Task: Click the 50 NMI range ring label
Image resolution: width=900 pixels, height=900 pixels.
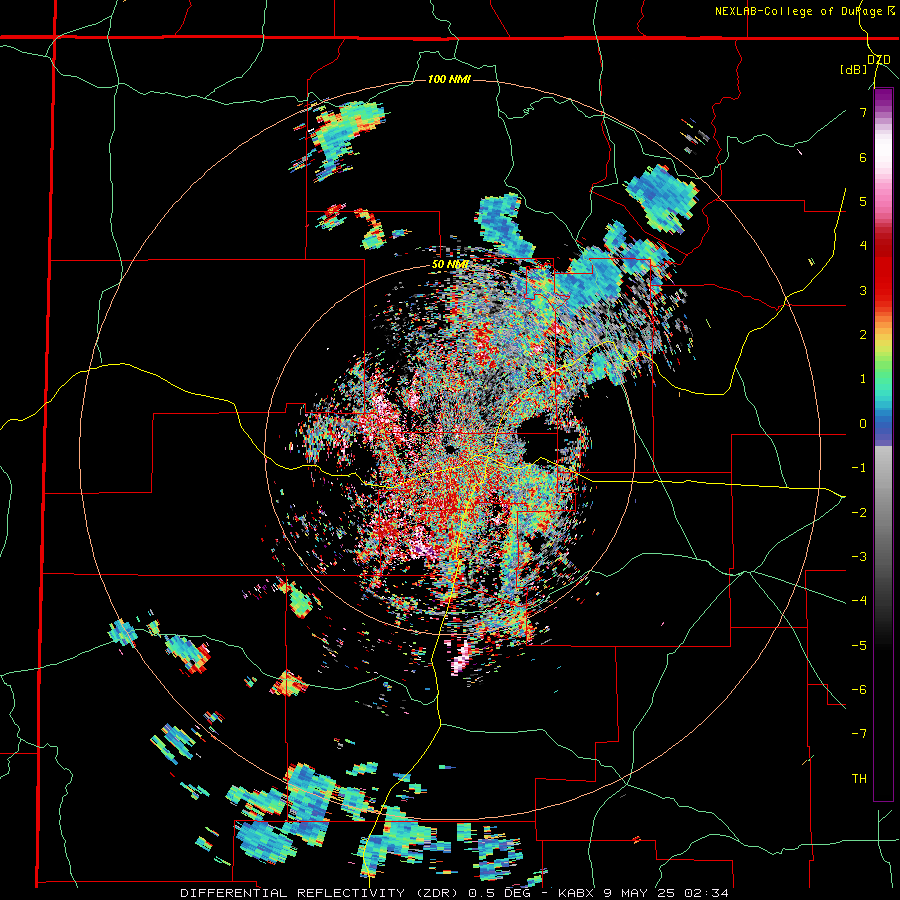Action: pyautogui.click(x=450, y=265)
